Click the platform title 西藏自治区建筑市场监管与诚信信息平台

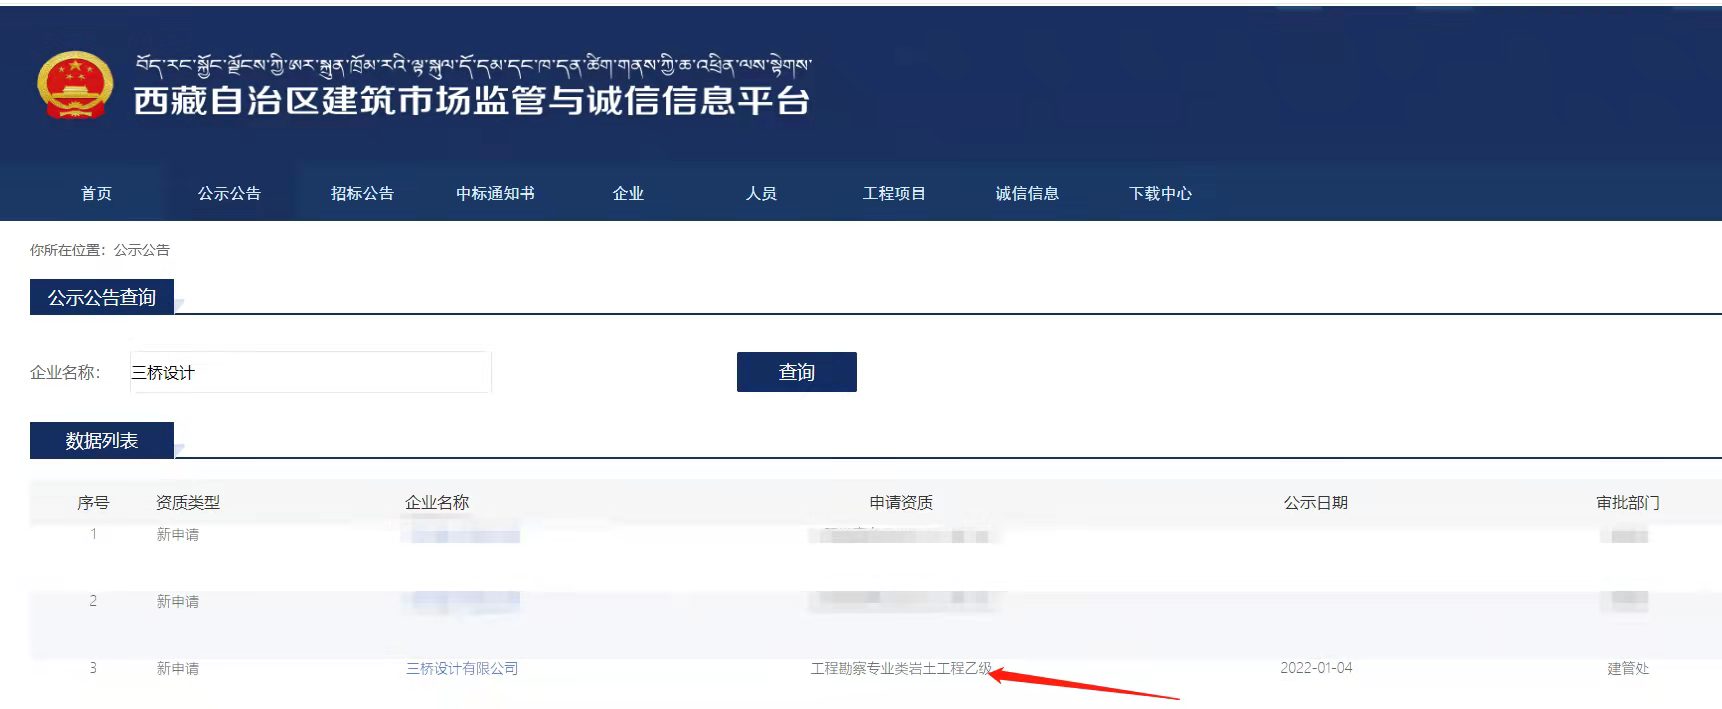tap(471, 101)
